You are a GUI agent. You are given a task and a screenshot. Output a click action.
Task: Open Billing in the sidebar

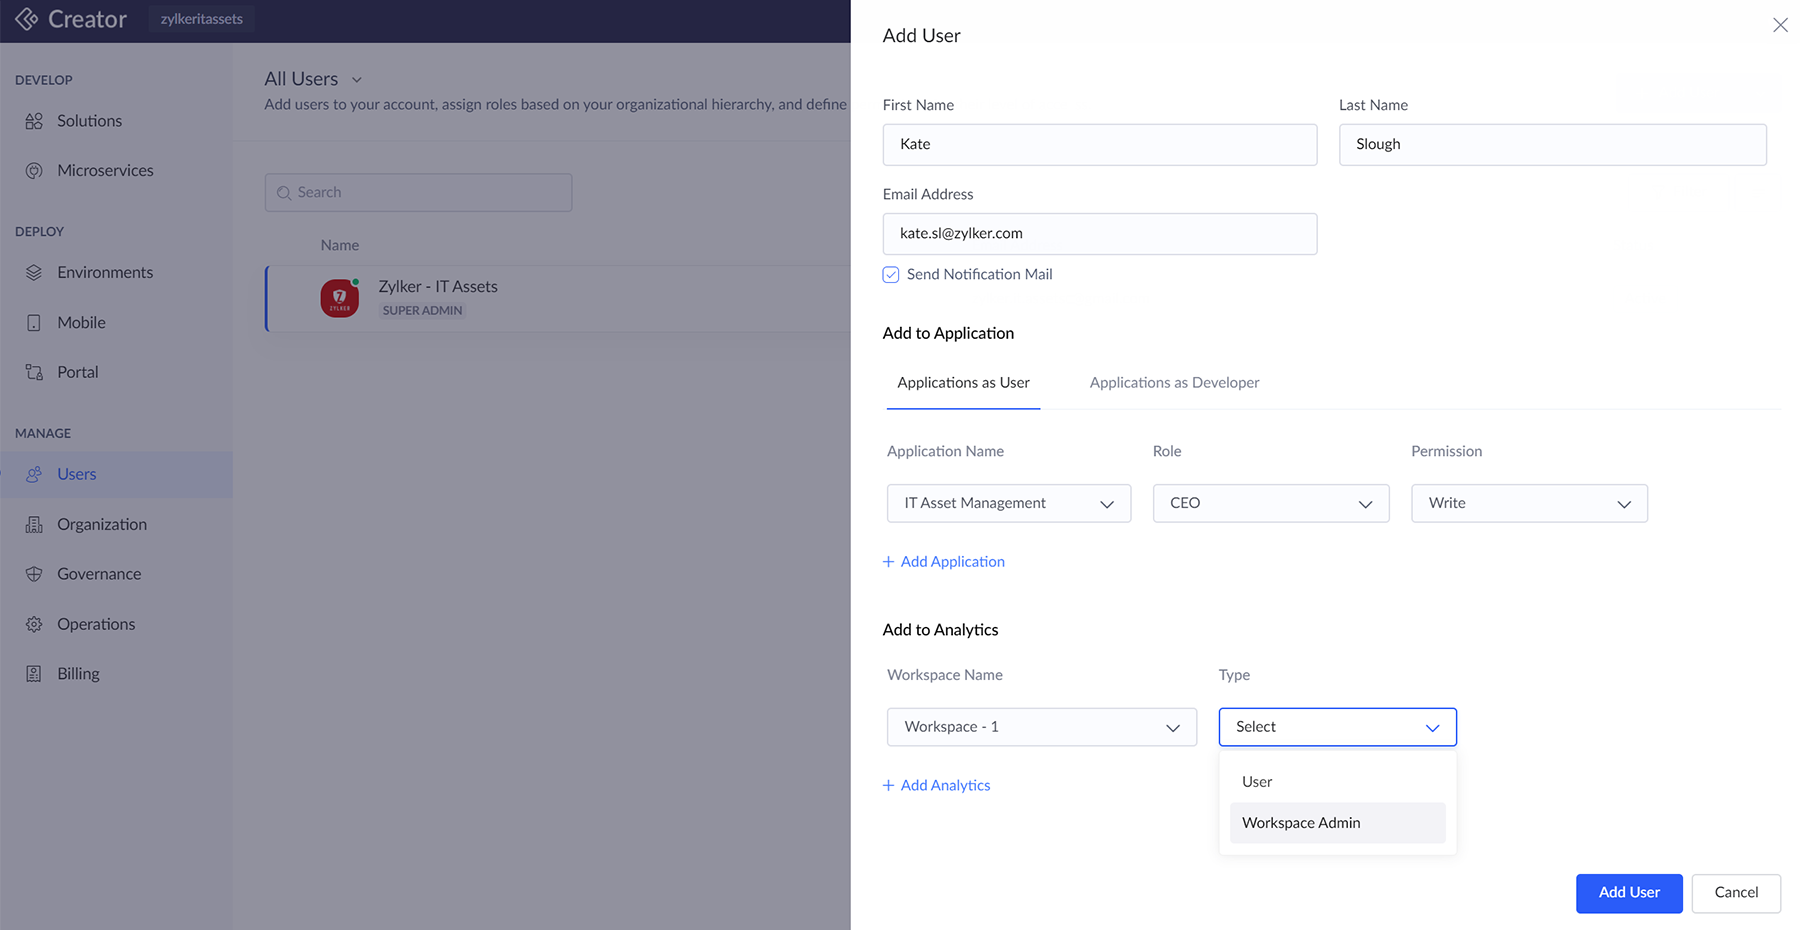tap(116, 674)
